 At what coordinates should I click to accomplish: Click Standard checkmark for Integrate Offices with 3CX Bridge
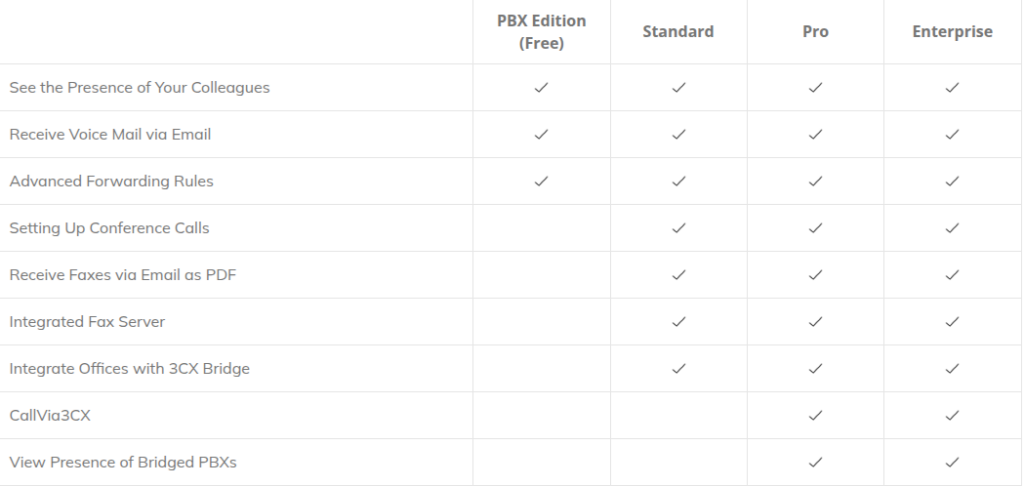679,368
